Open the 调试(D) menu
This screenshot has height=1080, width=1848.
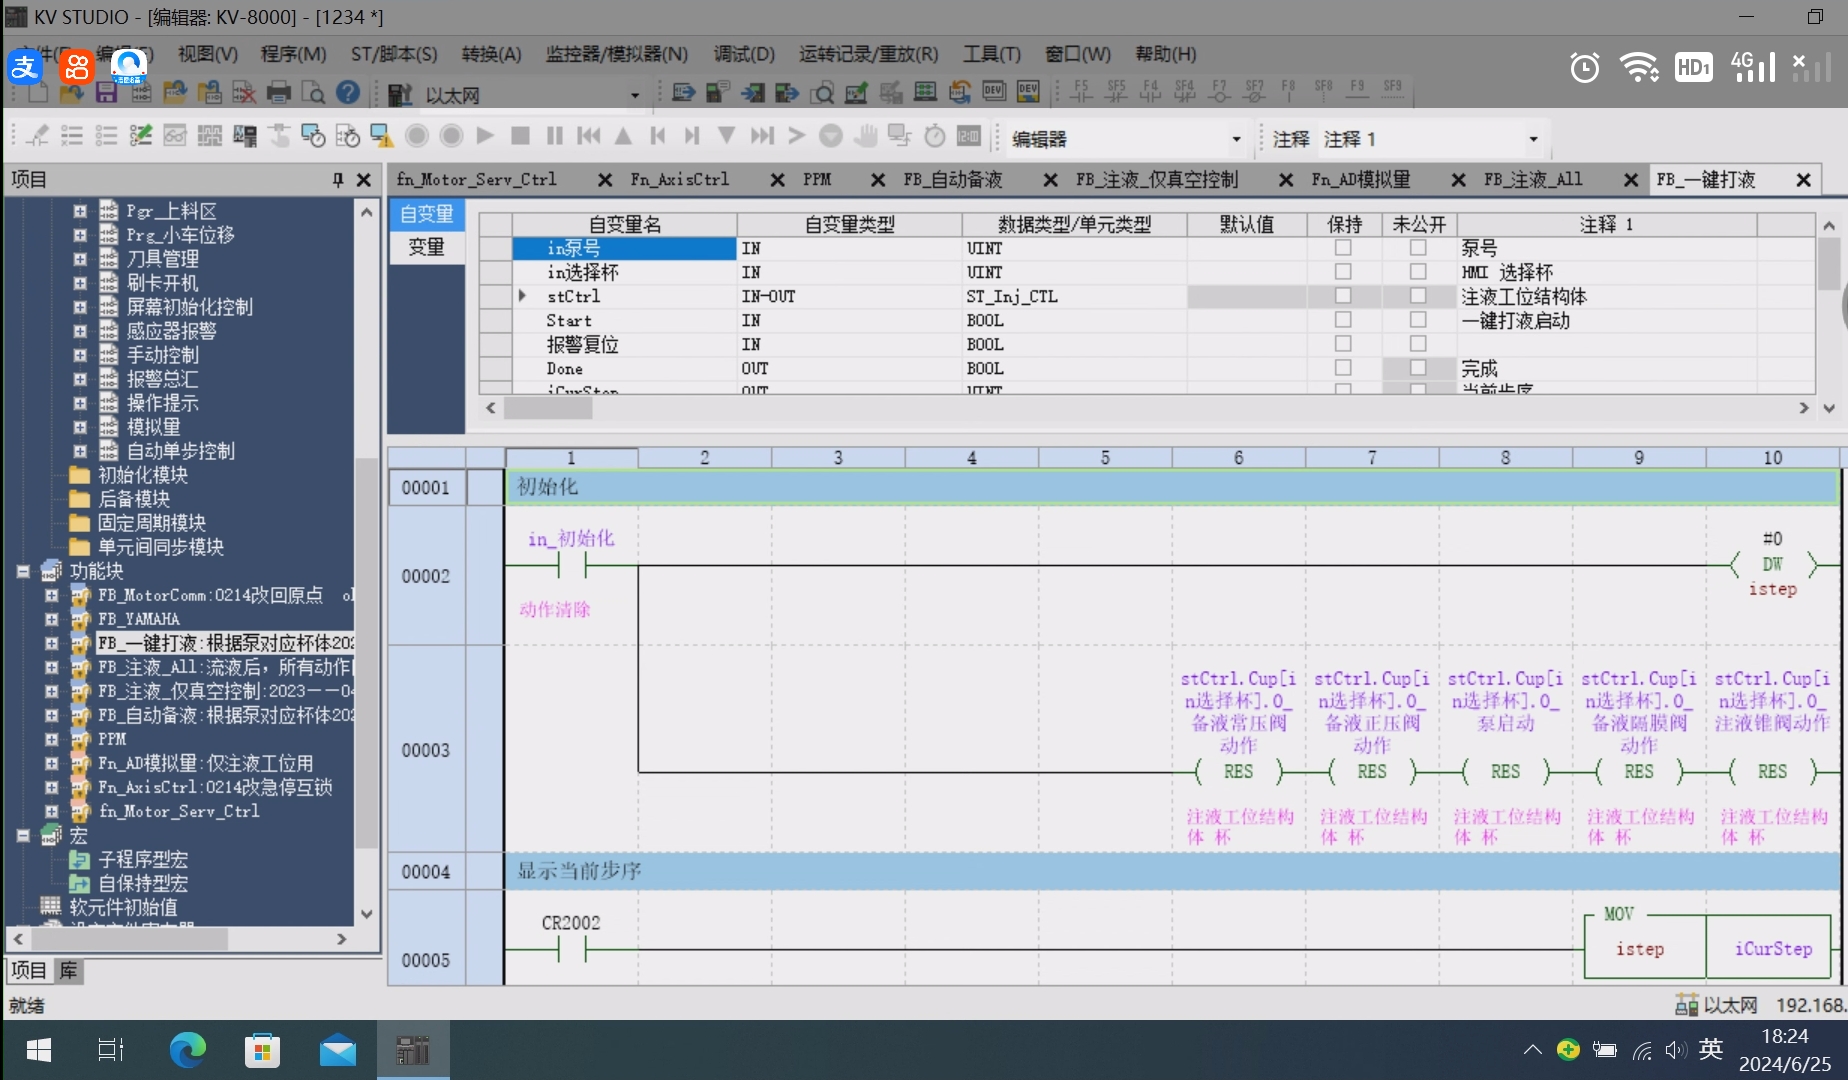click(x=744, y=54)
